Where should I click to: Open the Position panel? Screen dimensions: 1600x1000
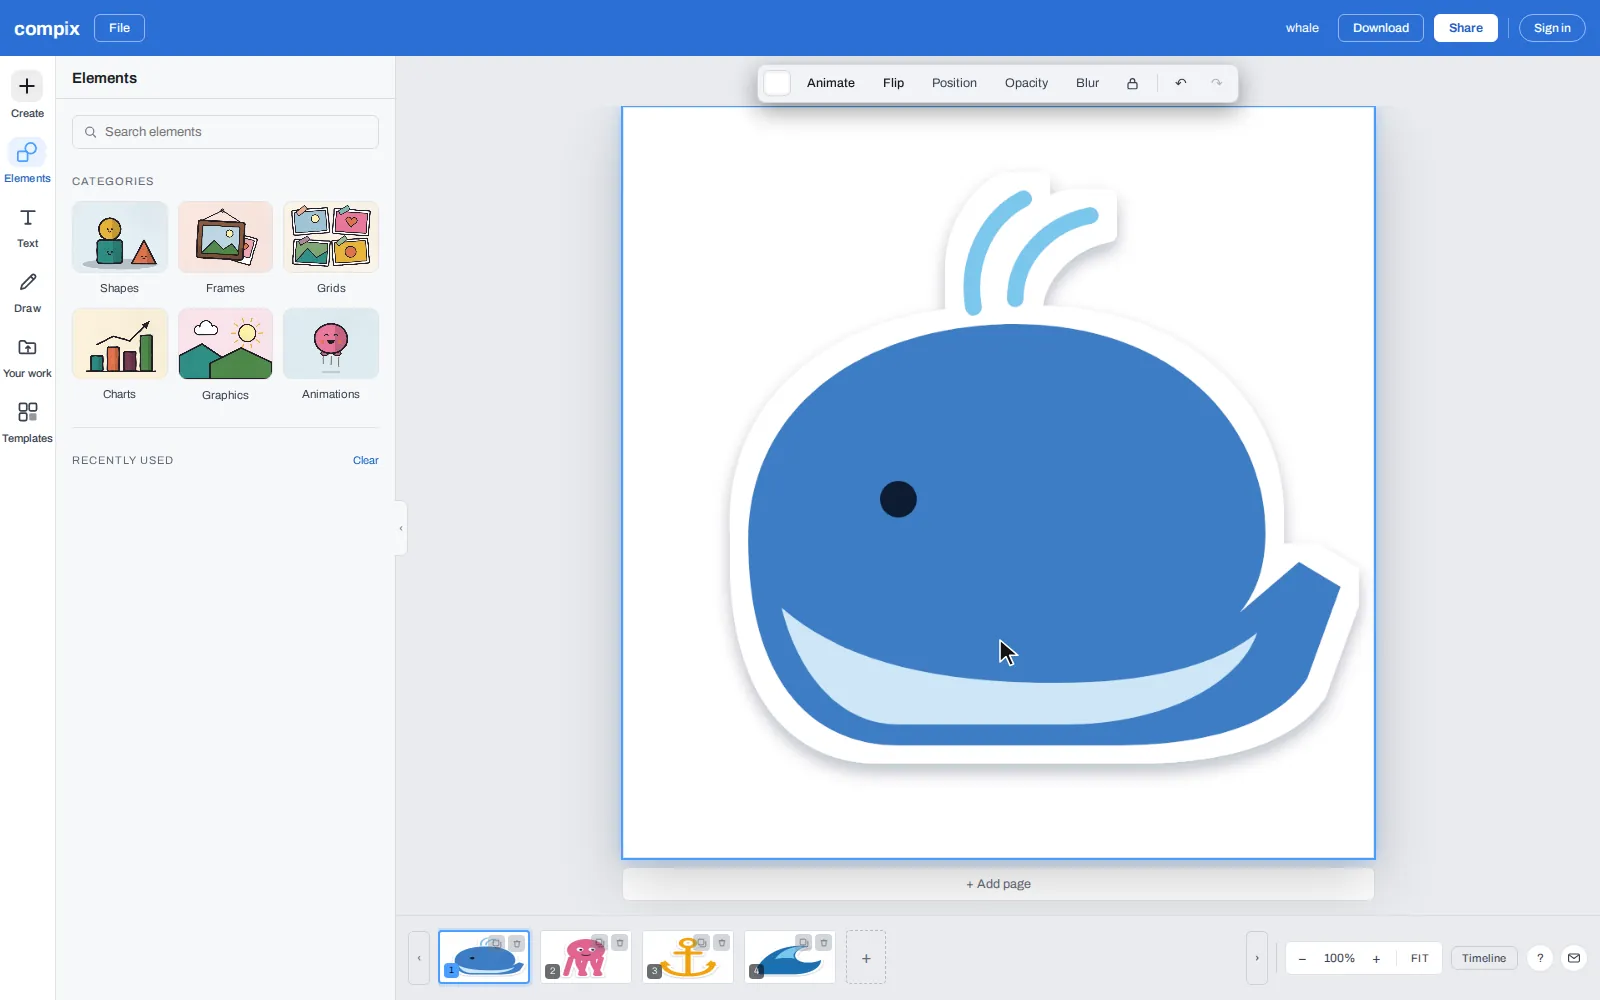tap(954, 83)
